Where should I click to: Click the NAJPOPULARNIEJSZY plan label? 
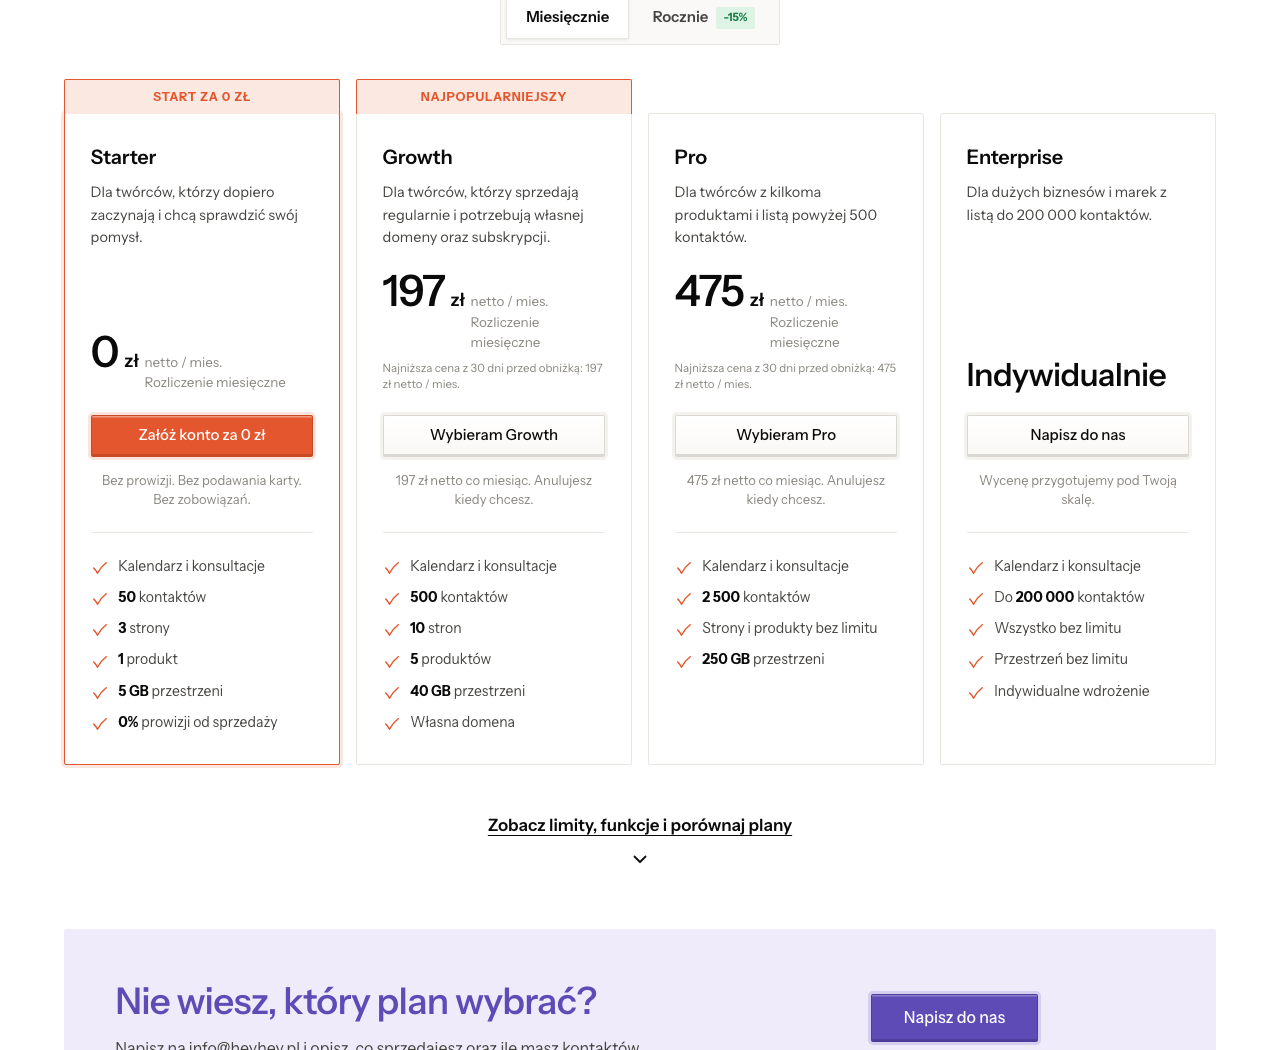(494, 97)
